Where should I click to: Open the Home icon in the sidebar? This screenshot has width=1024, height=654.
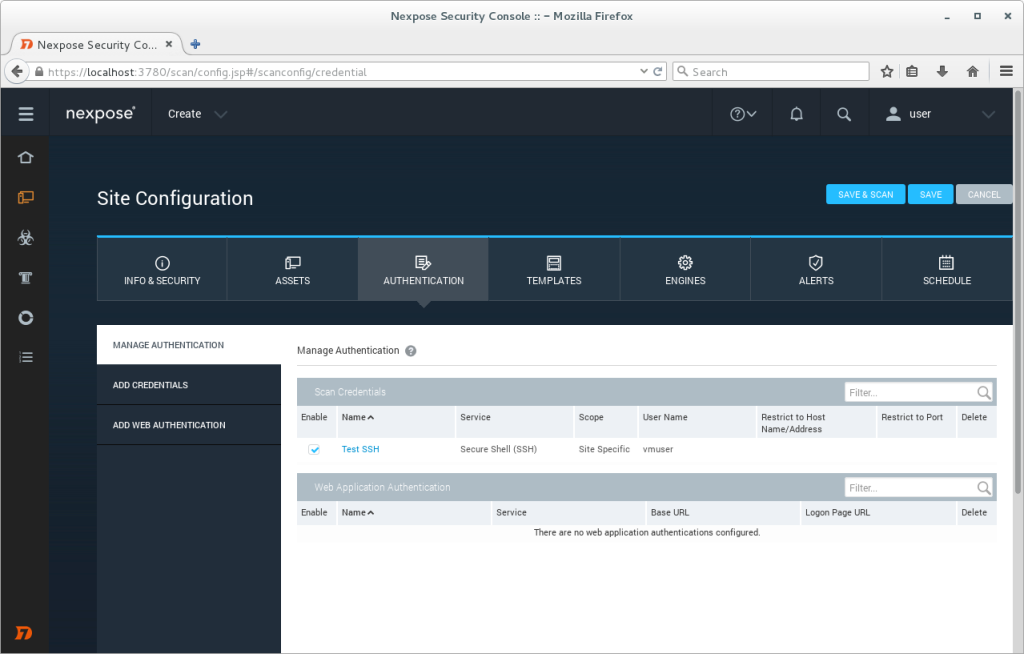point(25,157)
